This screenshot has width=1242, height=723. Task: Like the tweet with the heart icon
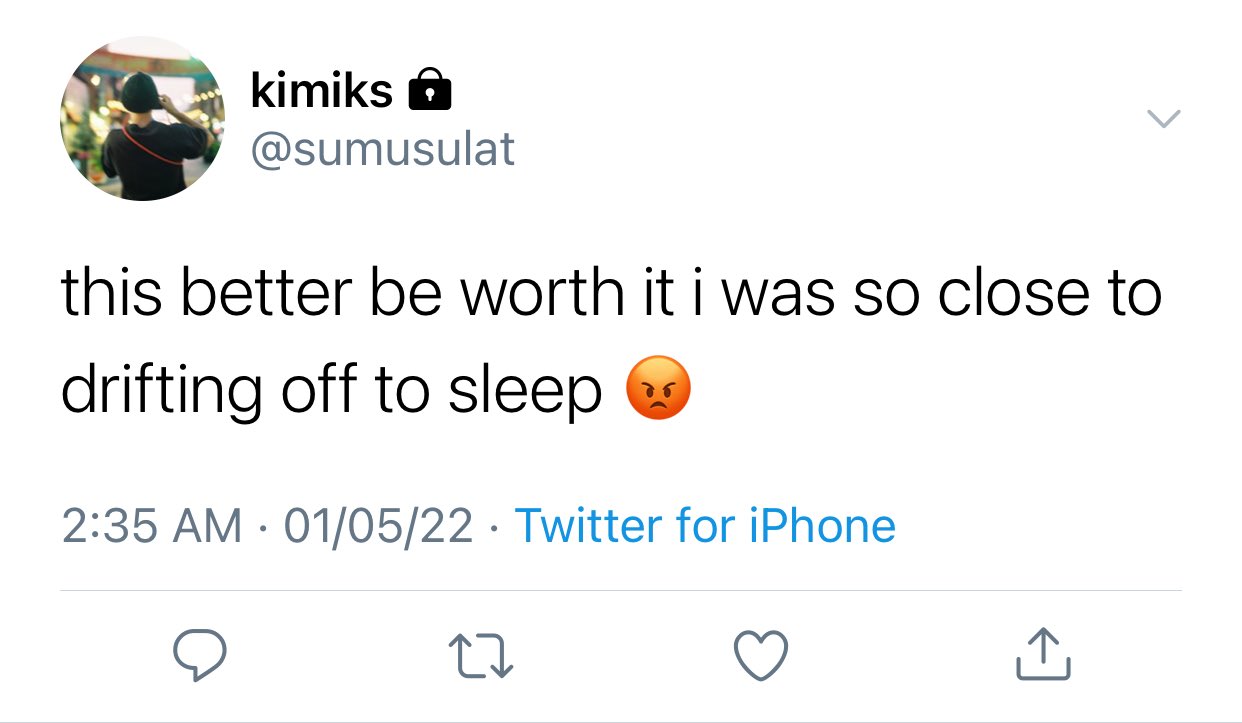(x=762, y=656)
